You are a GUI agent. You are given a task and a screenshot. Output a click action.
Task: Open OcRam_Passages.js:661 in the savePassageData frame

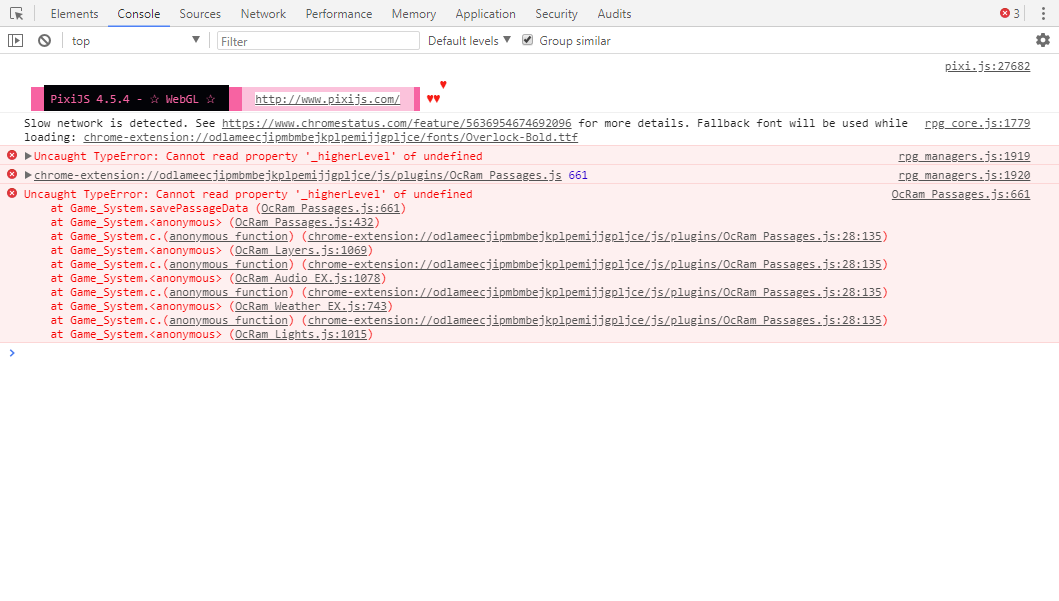coord(331,208)
